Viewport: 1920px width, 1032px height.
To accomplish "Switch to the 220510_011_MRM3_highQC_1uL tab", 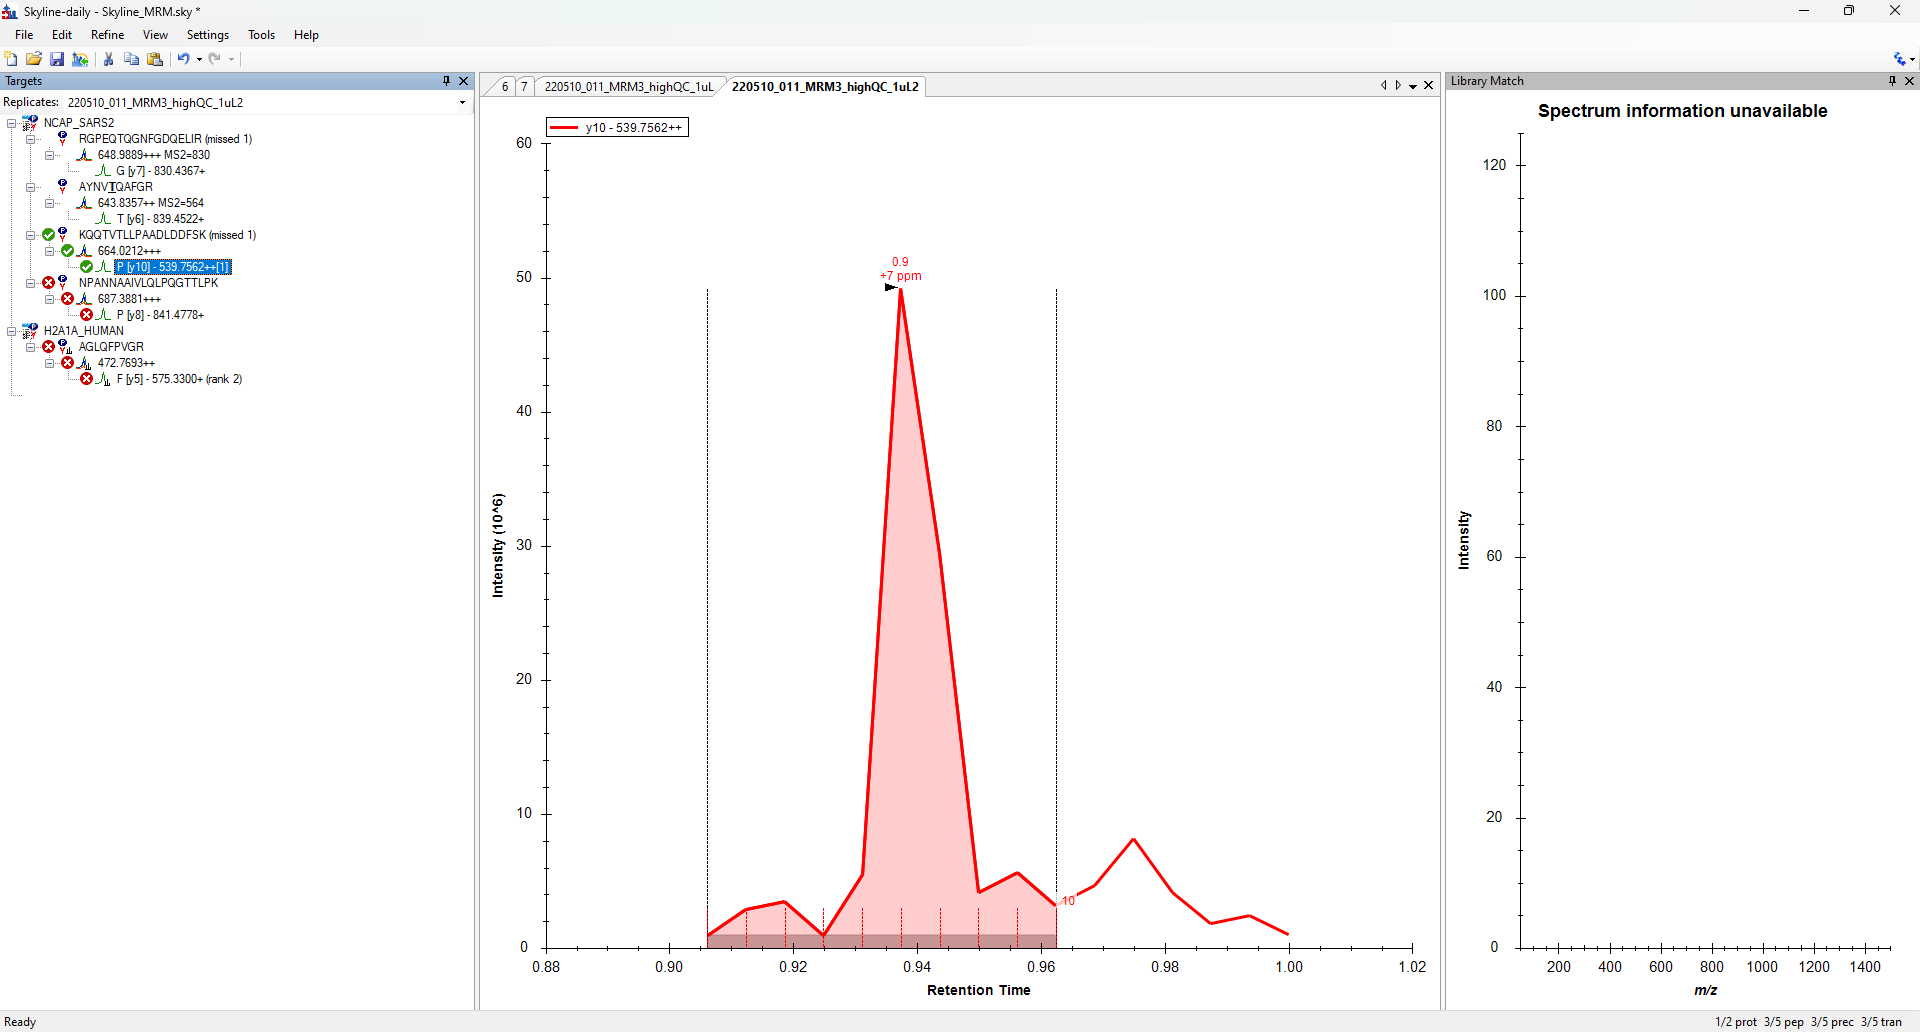I will [x=628, y=87].
